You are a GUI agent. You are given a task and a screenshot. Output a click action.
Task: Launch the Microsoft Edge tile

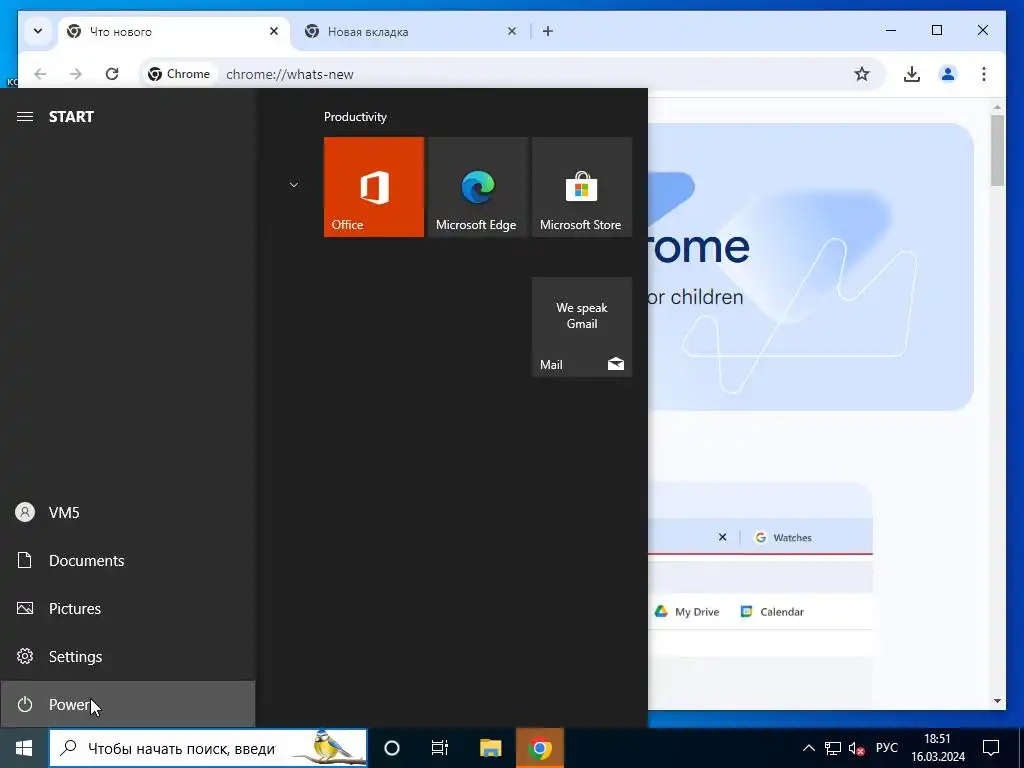pos(477,187)
